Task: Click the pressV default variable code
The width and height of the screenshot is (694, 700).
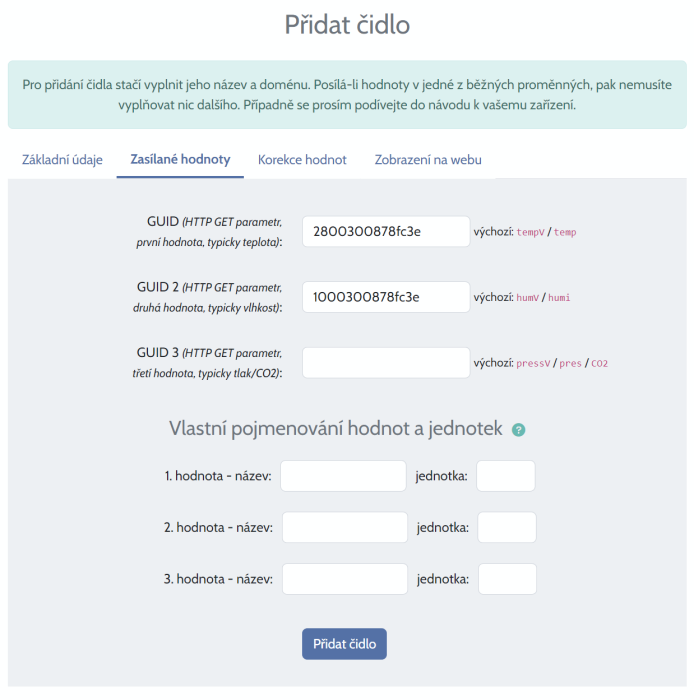Action: click(533, 364)
